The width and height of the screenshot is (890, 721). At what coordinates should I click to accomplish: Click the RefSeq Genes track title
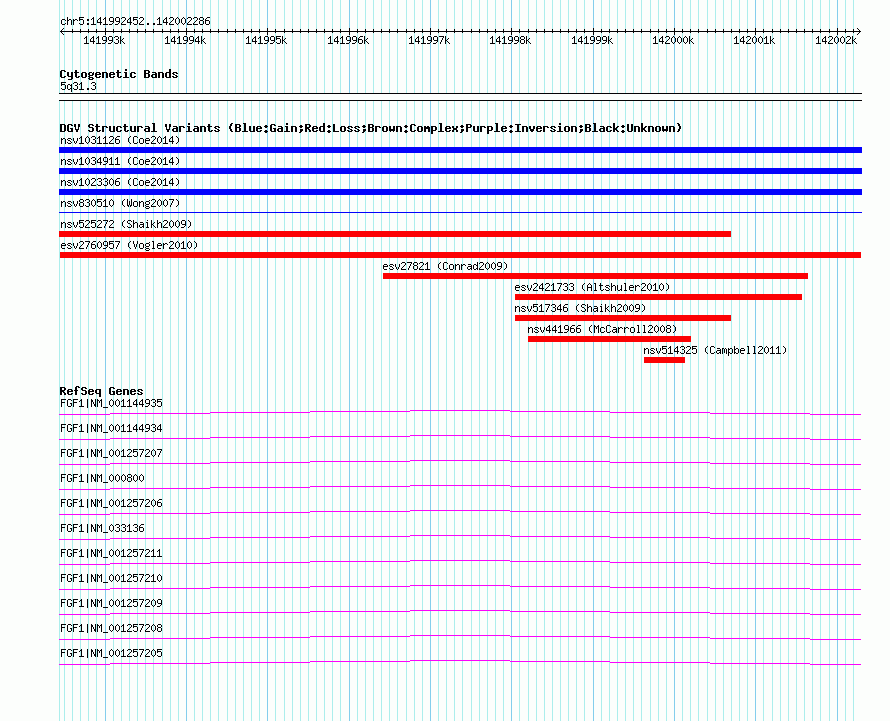click(x=101, y=391)
